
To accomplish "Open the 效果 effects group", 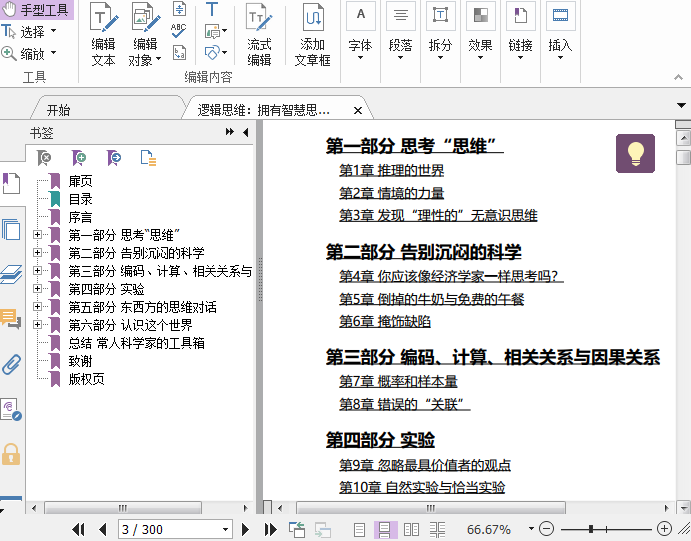I will tap(480, 32).
